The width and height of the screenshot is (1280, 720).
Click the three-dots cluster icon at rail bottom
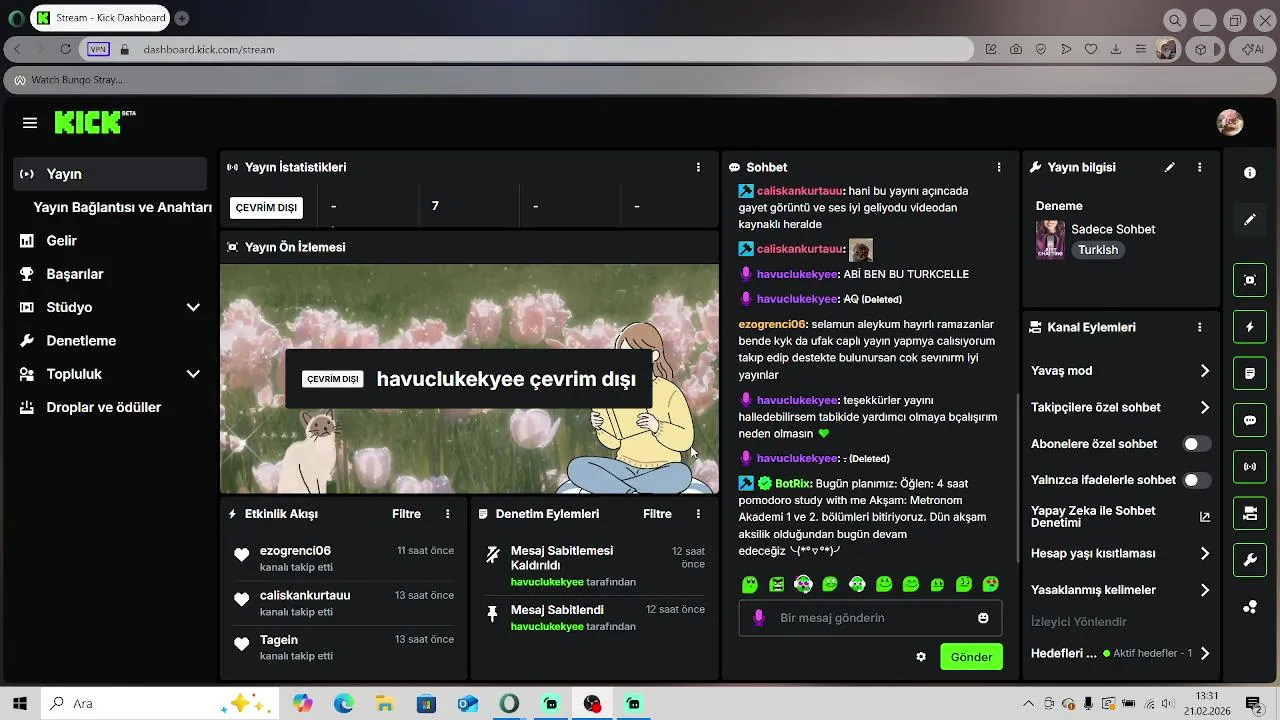(x=1250, y=606)
